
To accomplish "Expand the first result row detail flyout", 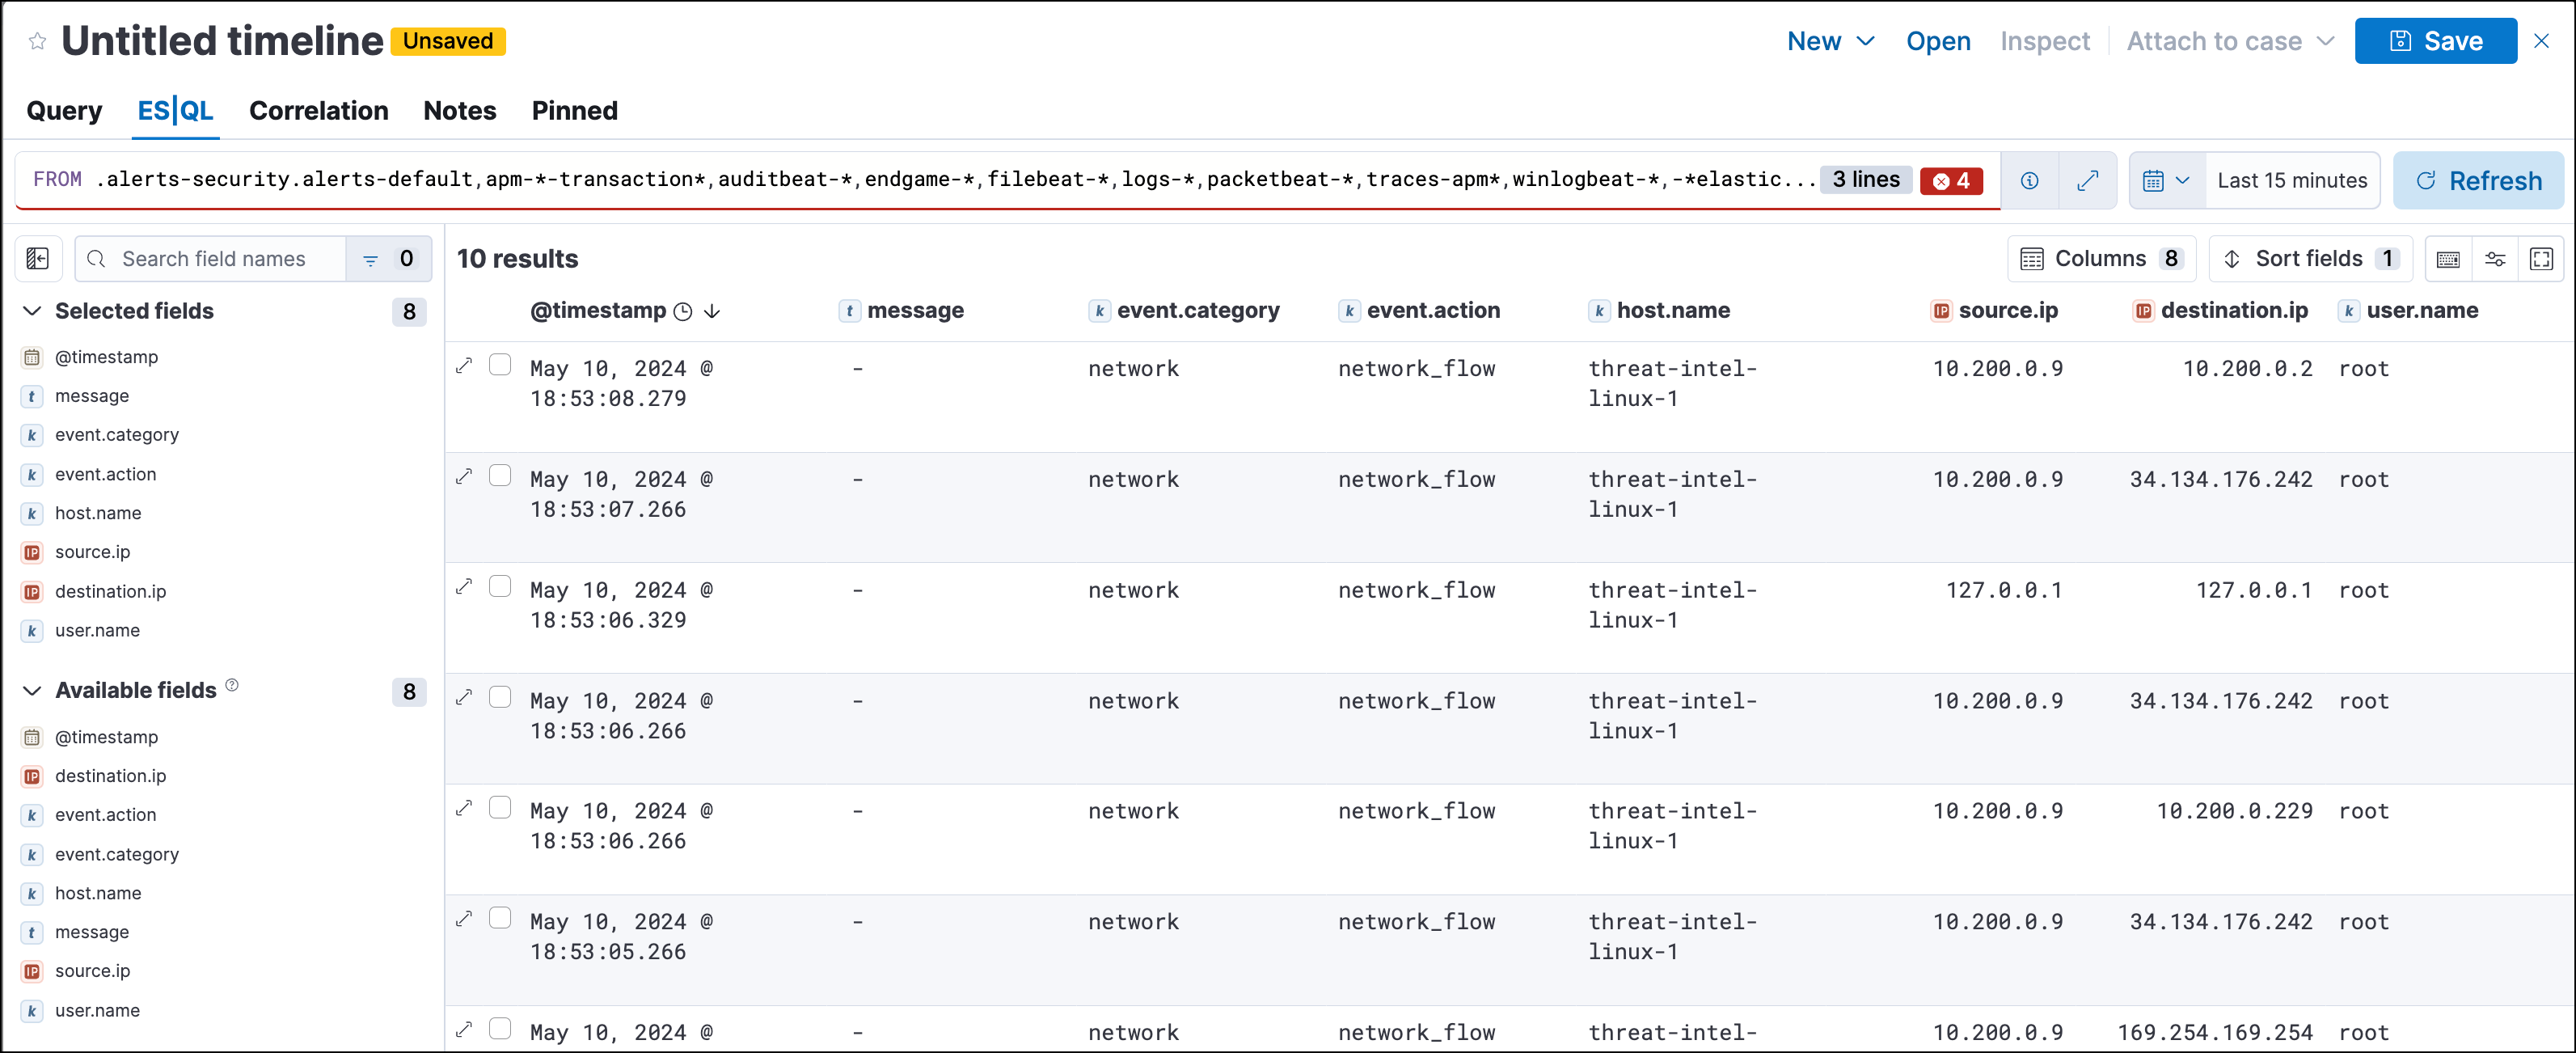I will tap(464, 365).
